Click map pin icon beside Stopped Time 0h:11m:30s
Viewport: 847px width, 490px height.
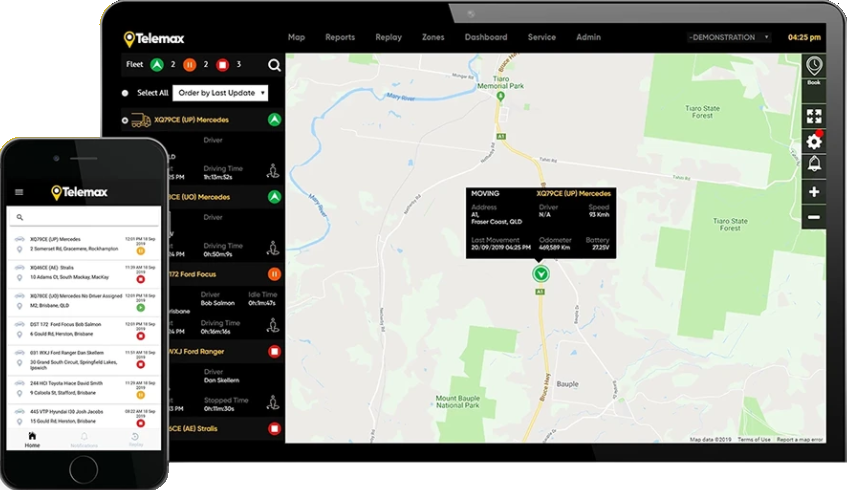(x=273, y=403)
